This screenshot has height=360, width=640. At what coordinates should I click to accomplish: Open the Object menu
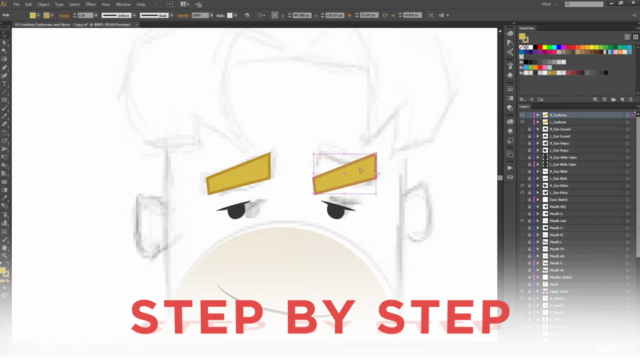(x=43, y=4)
